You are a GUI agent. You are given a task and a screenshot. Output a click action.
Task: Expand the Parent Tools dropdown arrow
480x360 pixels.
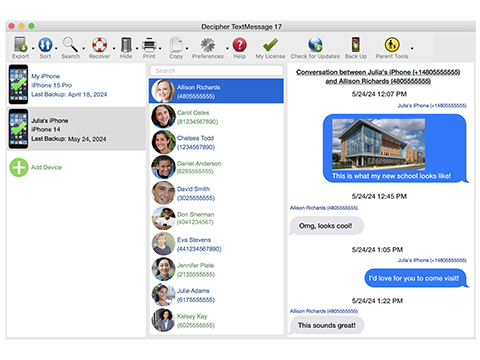(412, 48)
